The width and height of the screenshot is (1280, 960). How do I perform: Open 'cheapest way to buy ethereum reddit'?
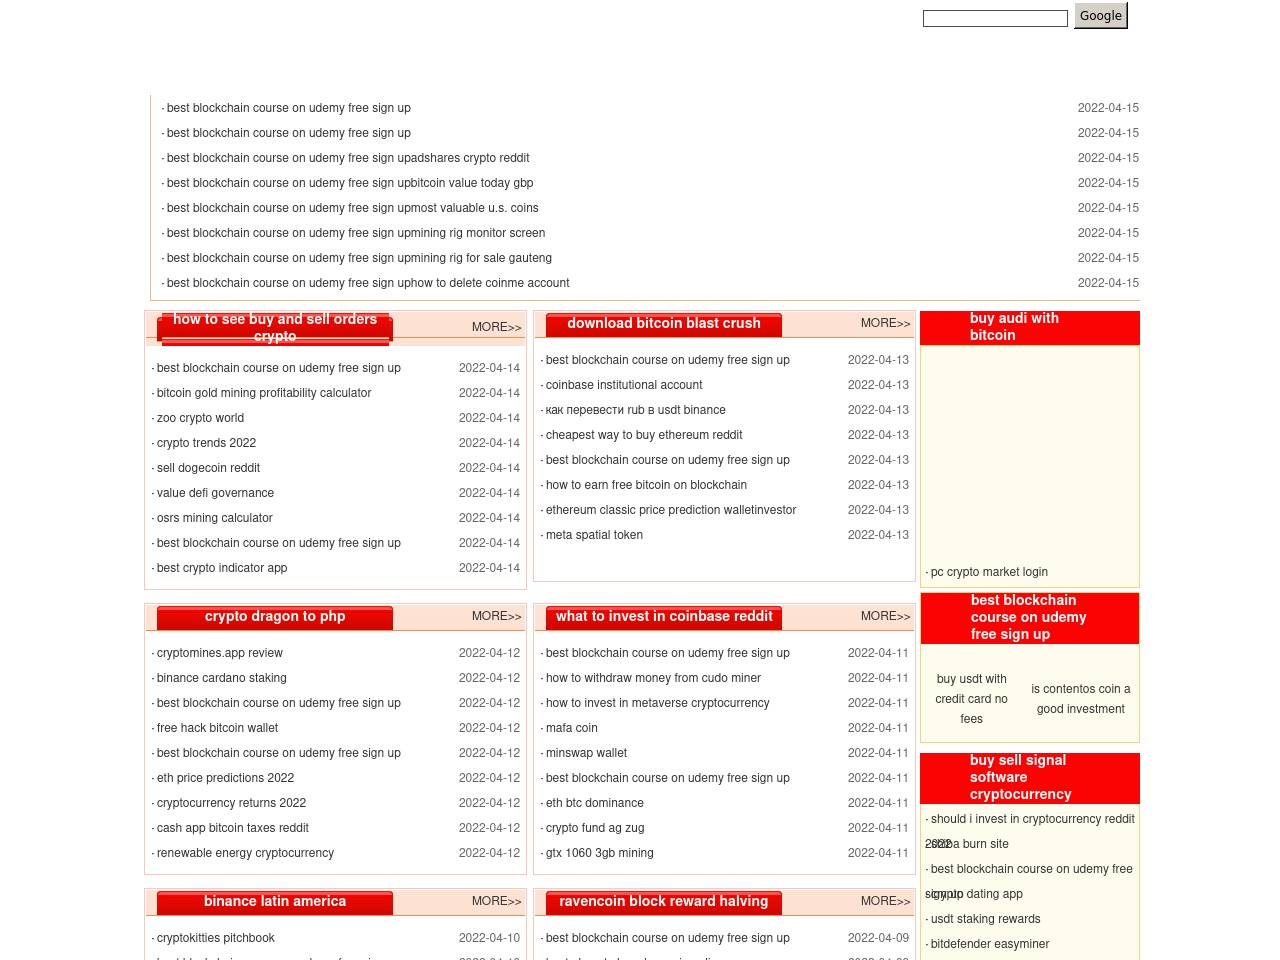(644, 435)
